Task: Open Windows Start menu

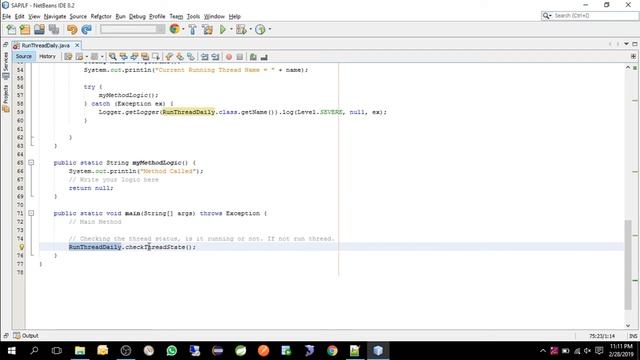Action: click(x=11, y=351)
